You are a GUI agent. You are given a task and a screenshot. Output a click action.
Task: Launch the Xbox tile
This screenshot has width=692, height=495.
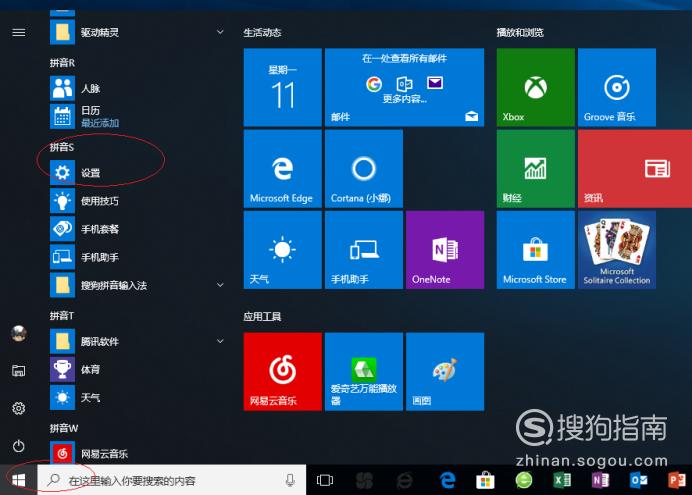[x=535, y=87]
